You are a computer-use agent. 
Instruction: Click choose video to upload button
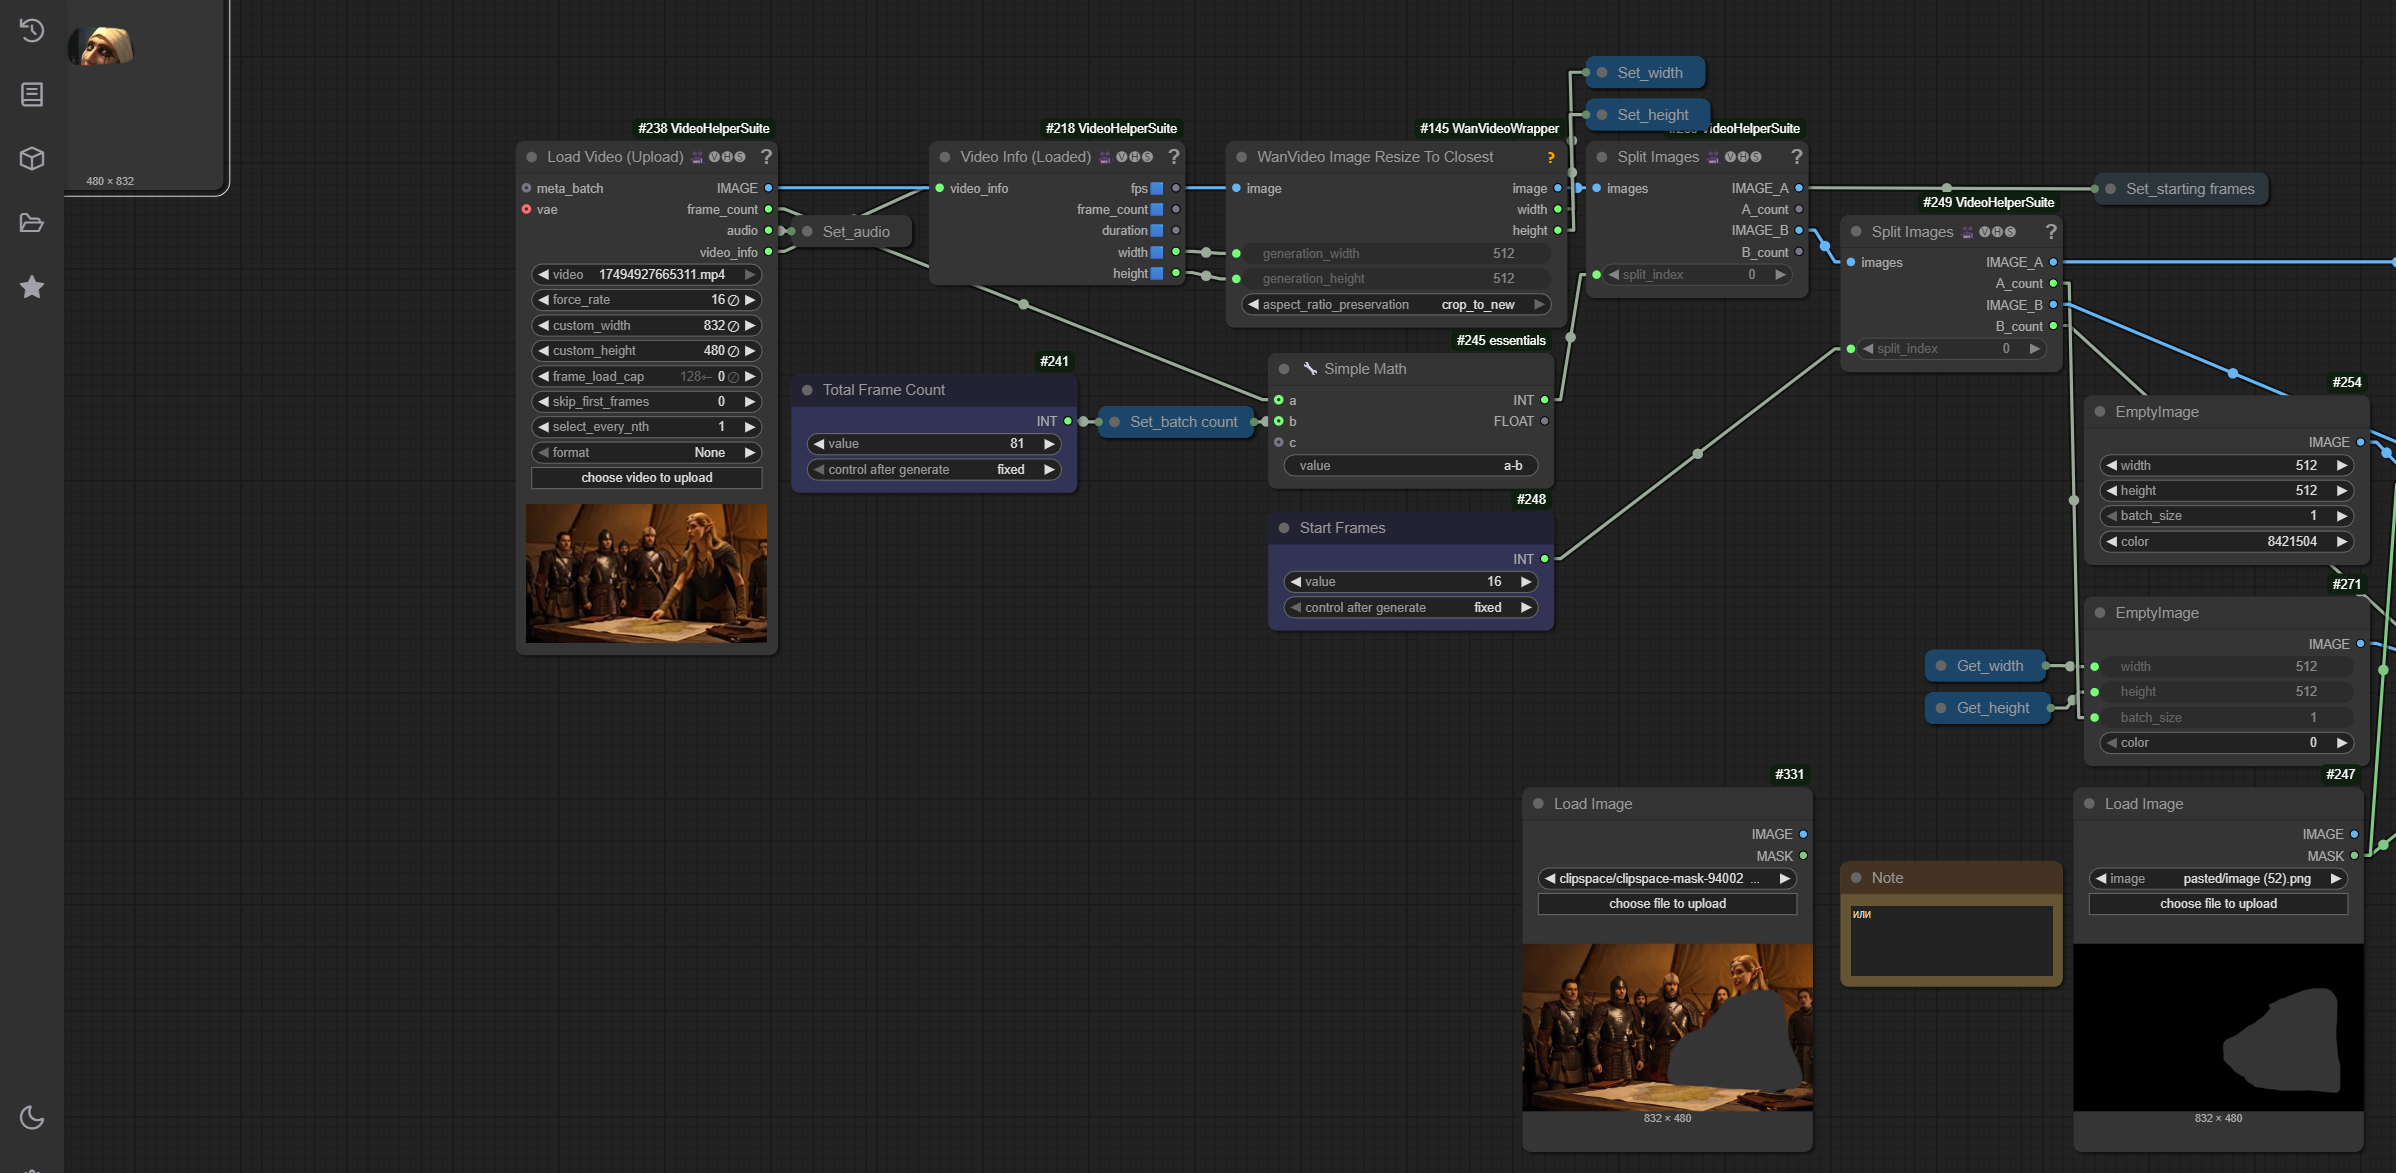(x=646, y=478)
